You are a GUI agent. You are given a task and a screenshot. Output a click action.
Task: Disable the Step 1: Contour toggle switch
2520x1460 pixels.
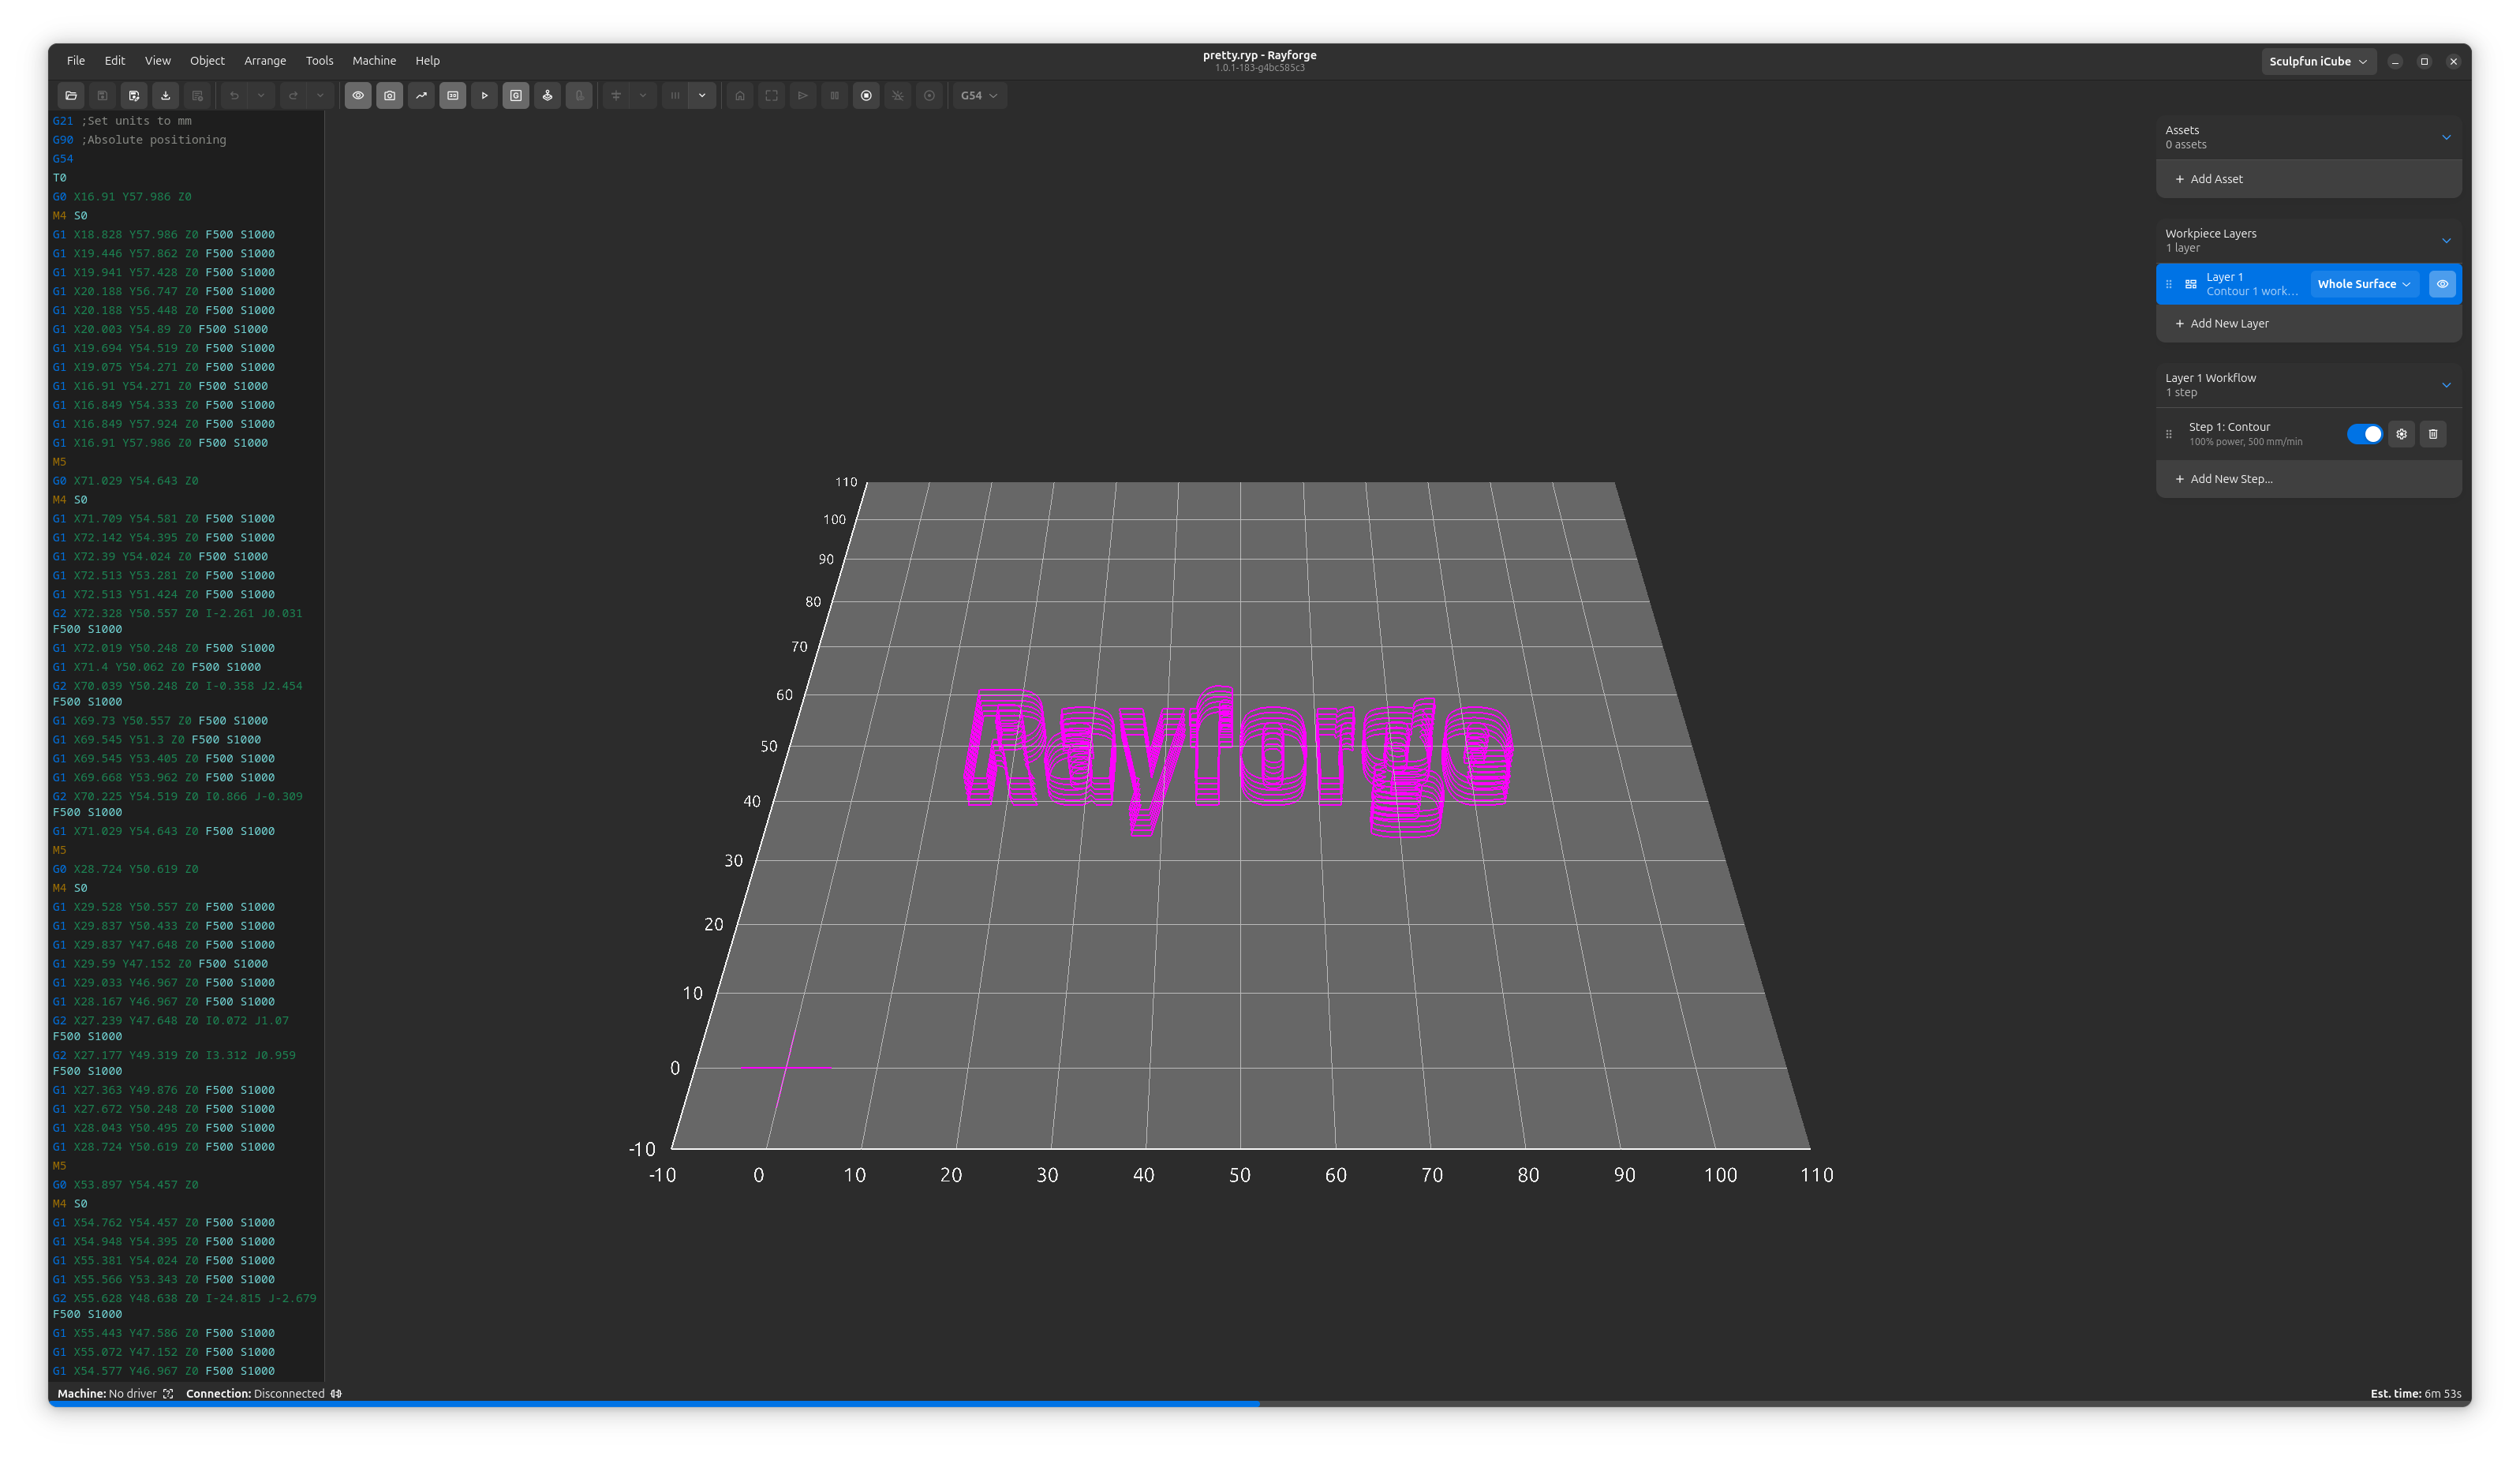click(x=2365, y=434)
